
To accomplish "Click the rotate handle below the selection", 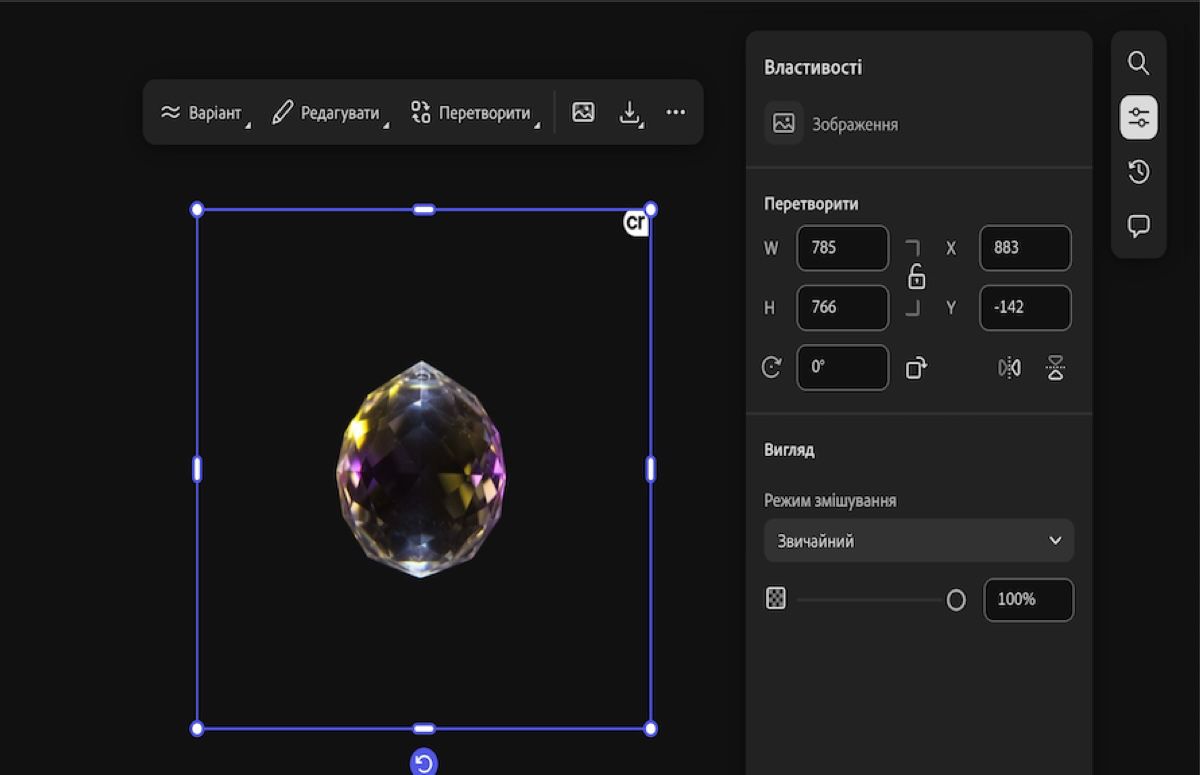I will 424,763.
